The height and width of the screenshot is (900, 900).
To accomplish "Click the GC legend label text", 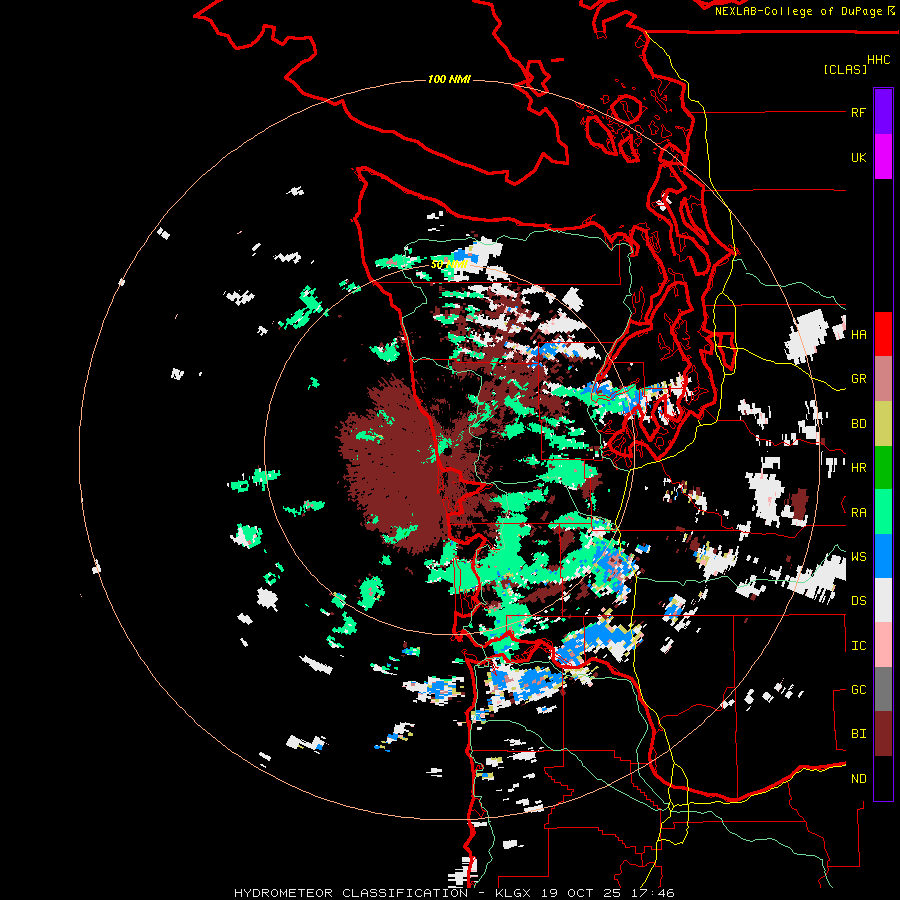I will [x=858, y=689].
